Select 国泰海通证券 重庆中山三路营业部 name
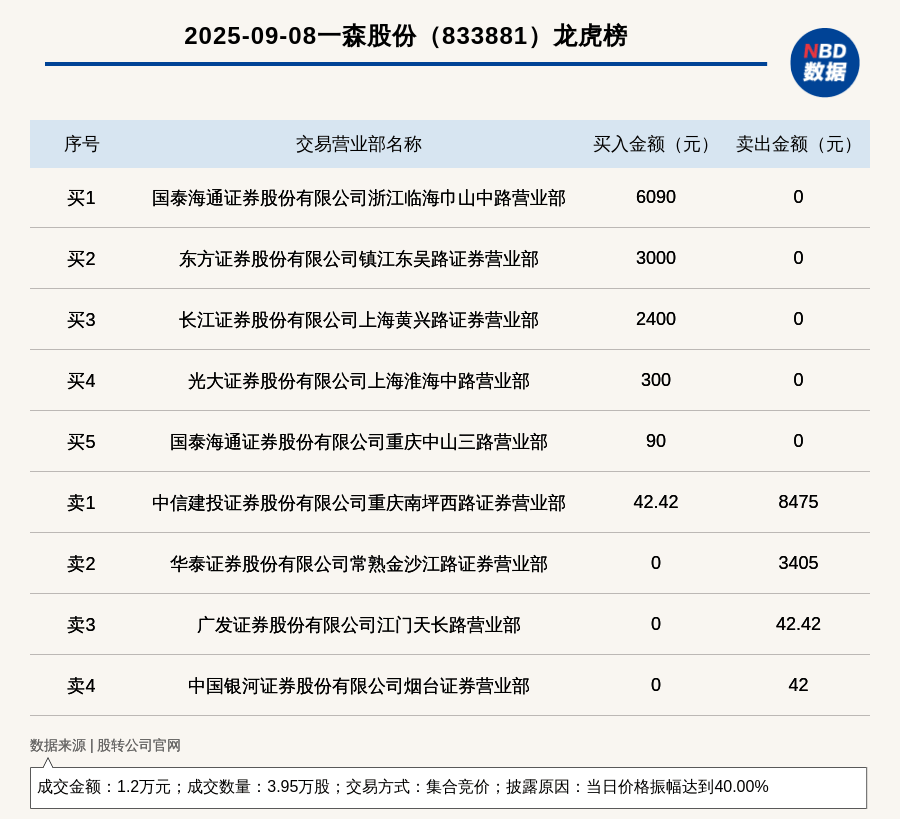The image size is (900, 819). pos(359,442)
